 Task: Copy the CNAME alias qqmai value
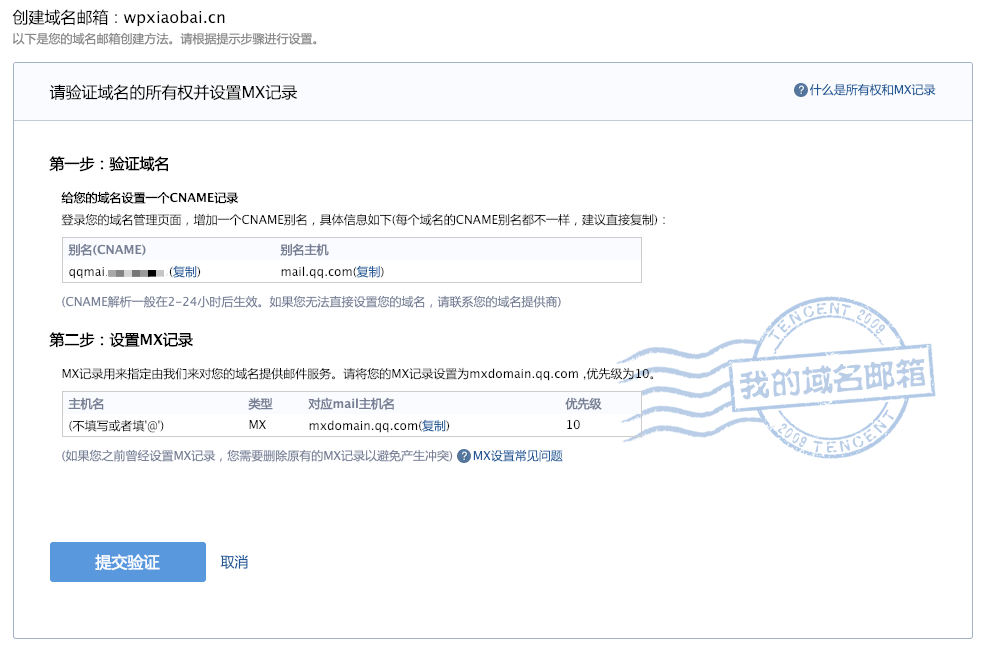(185, 272)
